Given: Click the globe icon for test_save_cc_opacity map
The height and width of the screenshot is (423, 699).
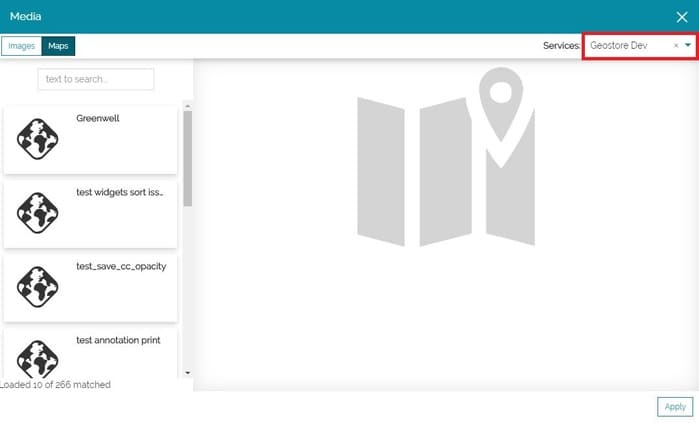Looking at the screenshot, I should [x=38, y=286].
